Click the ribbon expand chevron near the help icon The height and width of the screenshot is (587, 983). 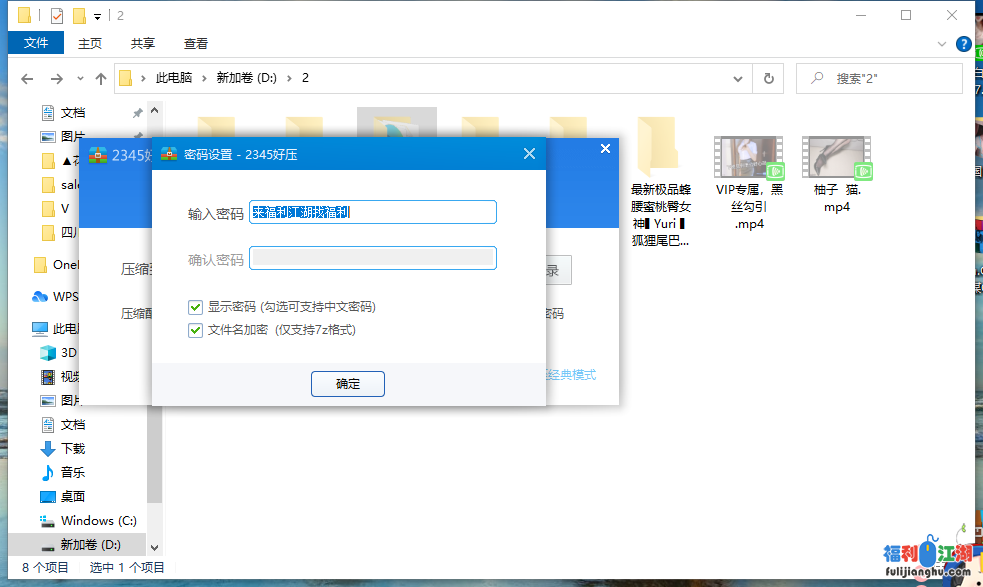tap(940, 43)
